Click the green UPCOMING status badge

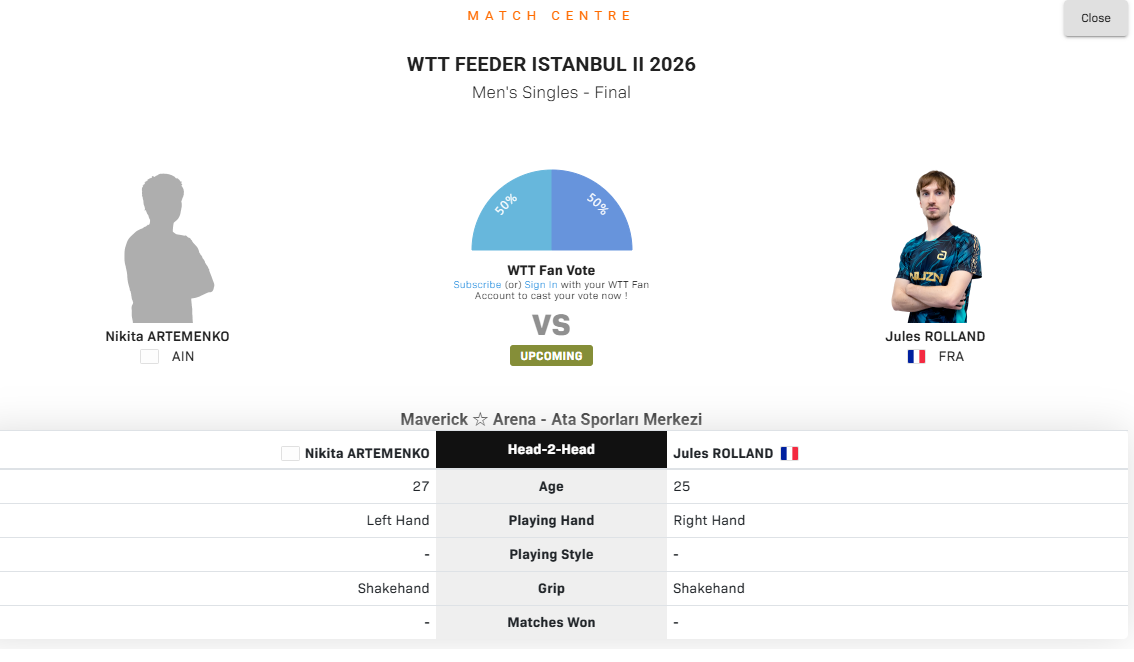(x=551, y=356)
